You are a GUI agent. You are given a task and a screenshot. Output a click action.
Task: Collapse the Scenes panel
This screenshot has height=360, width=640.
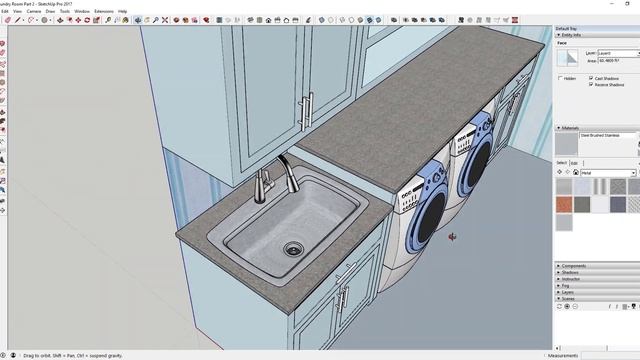tap(597, 299)
